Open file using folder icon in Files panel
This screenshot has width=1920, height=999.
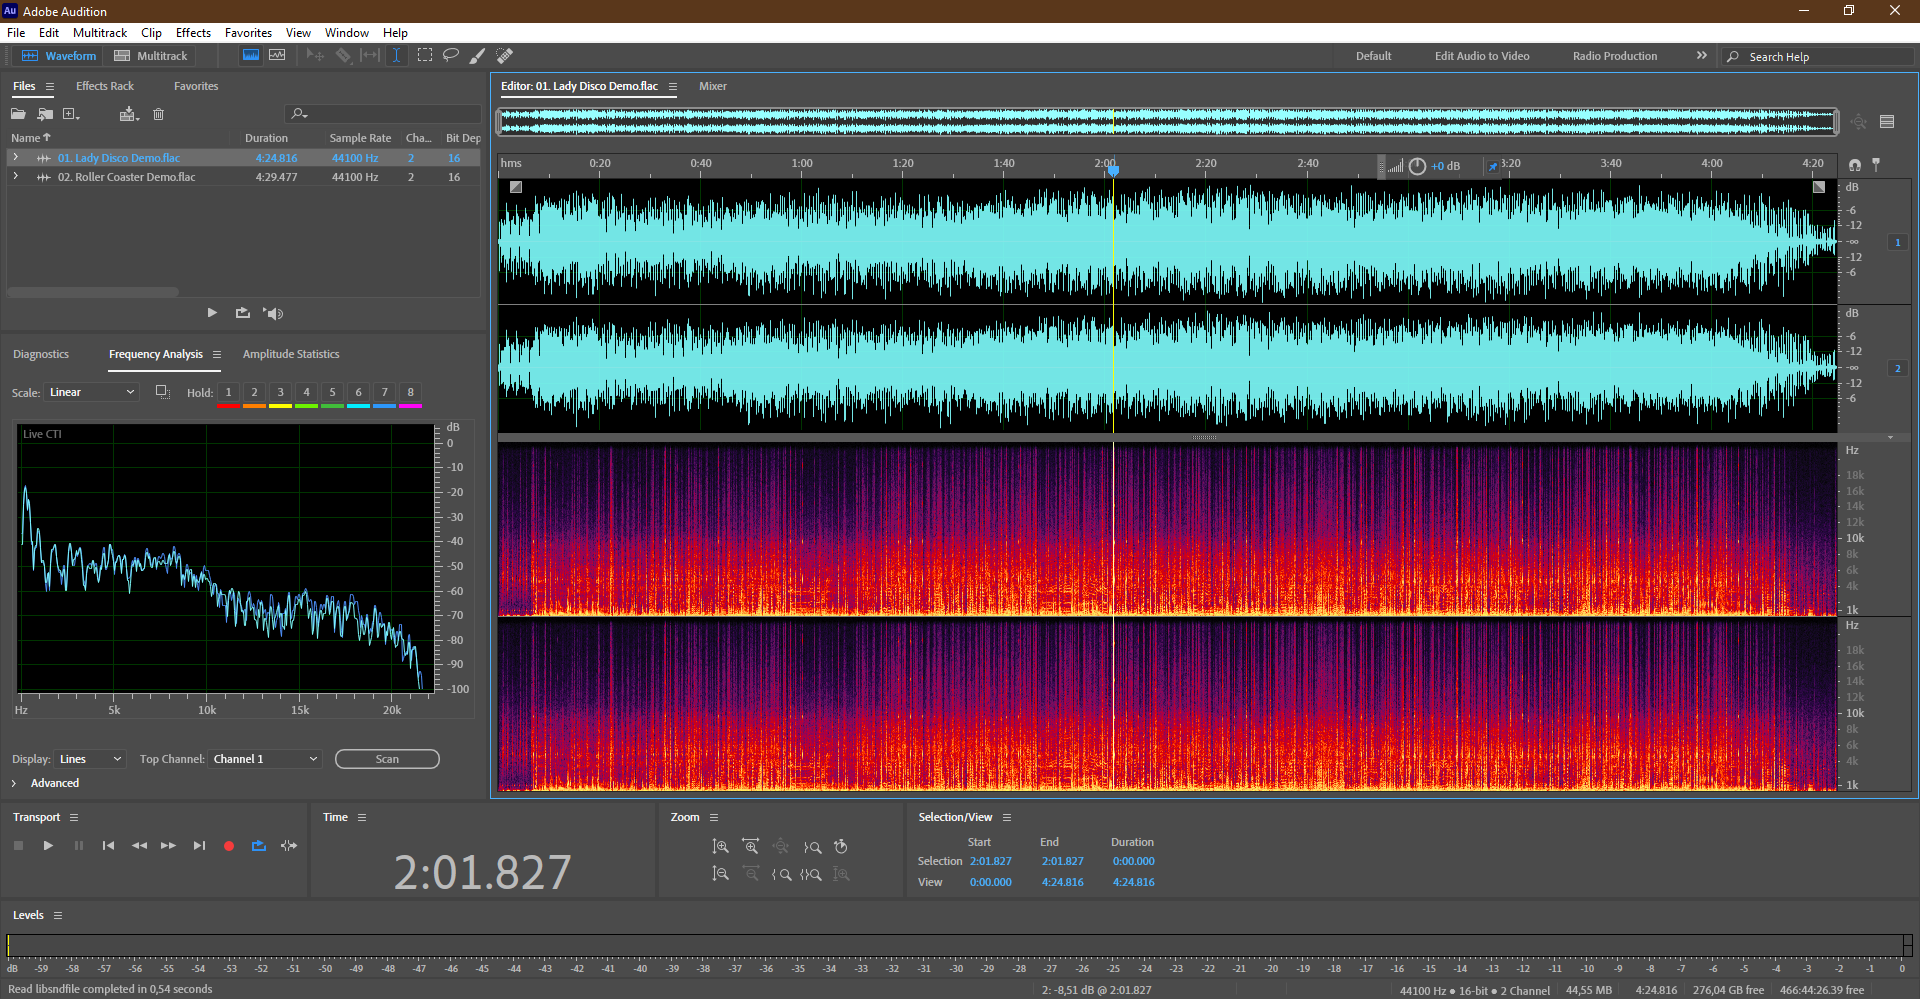coord(18,114)
